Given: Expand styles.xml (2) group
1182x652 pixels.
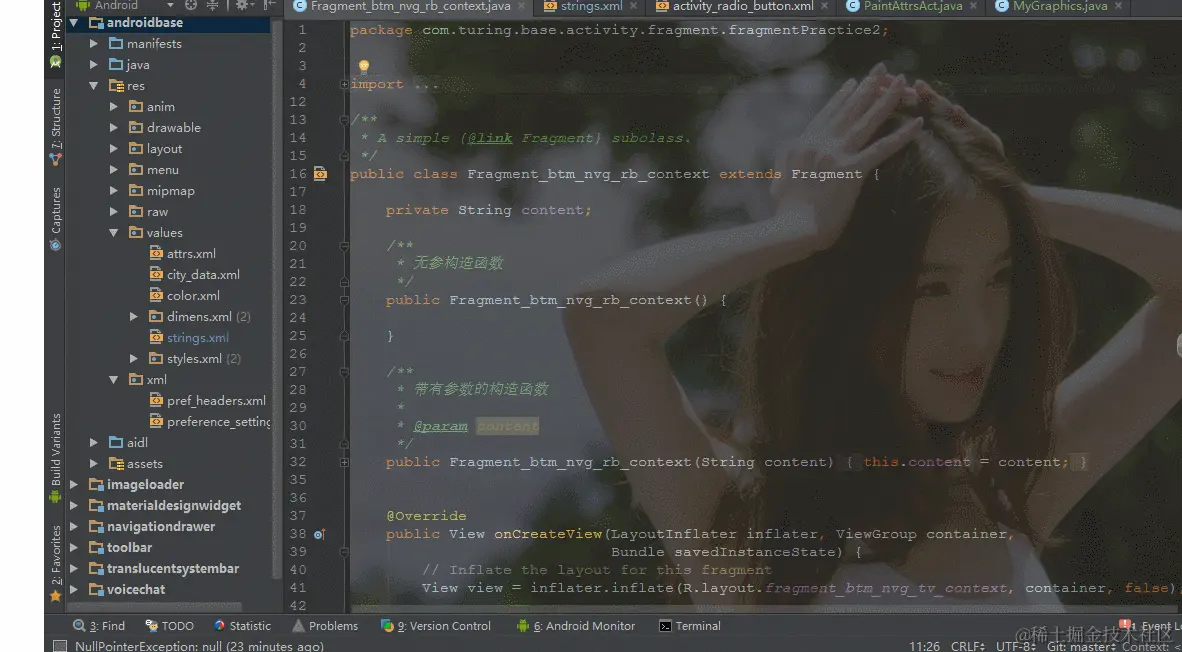Looking at the screenshot, I should click(133, 359).
